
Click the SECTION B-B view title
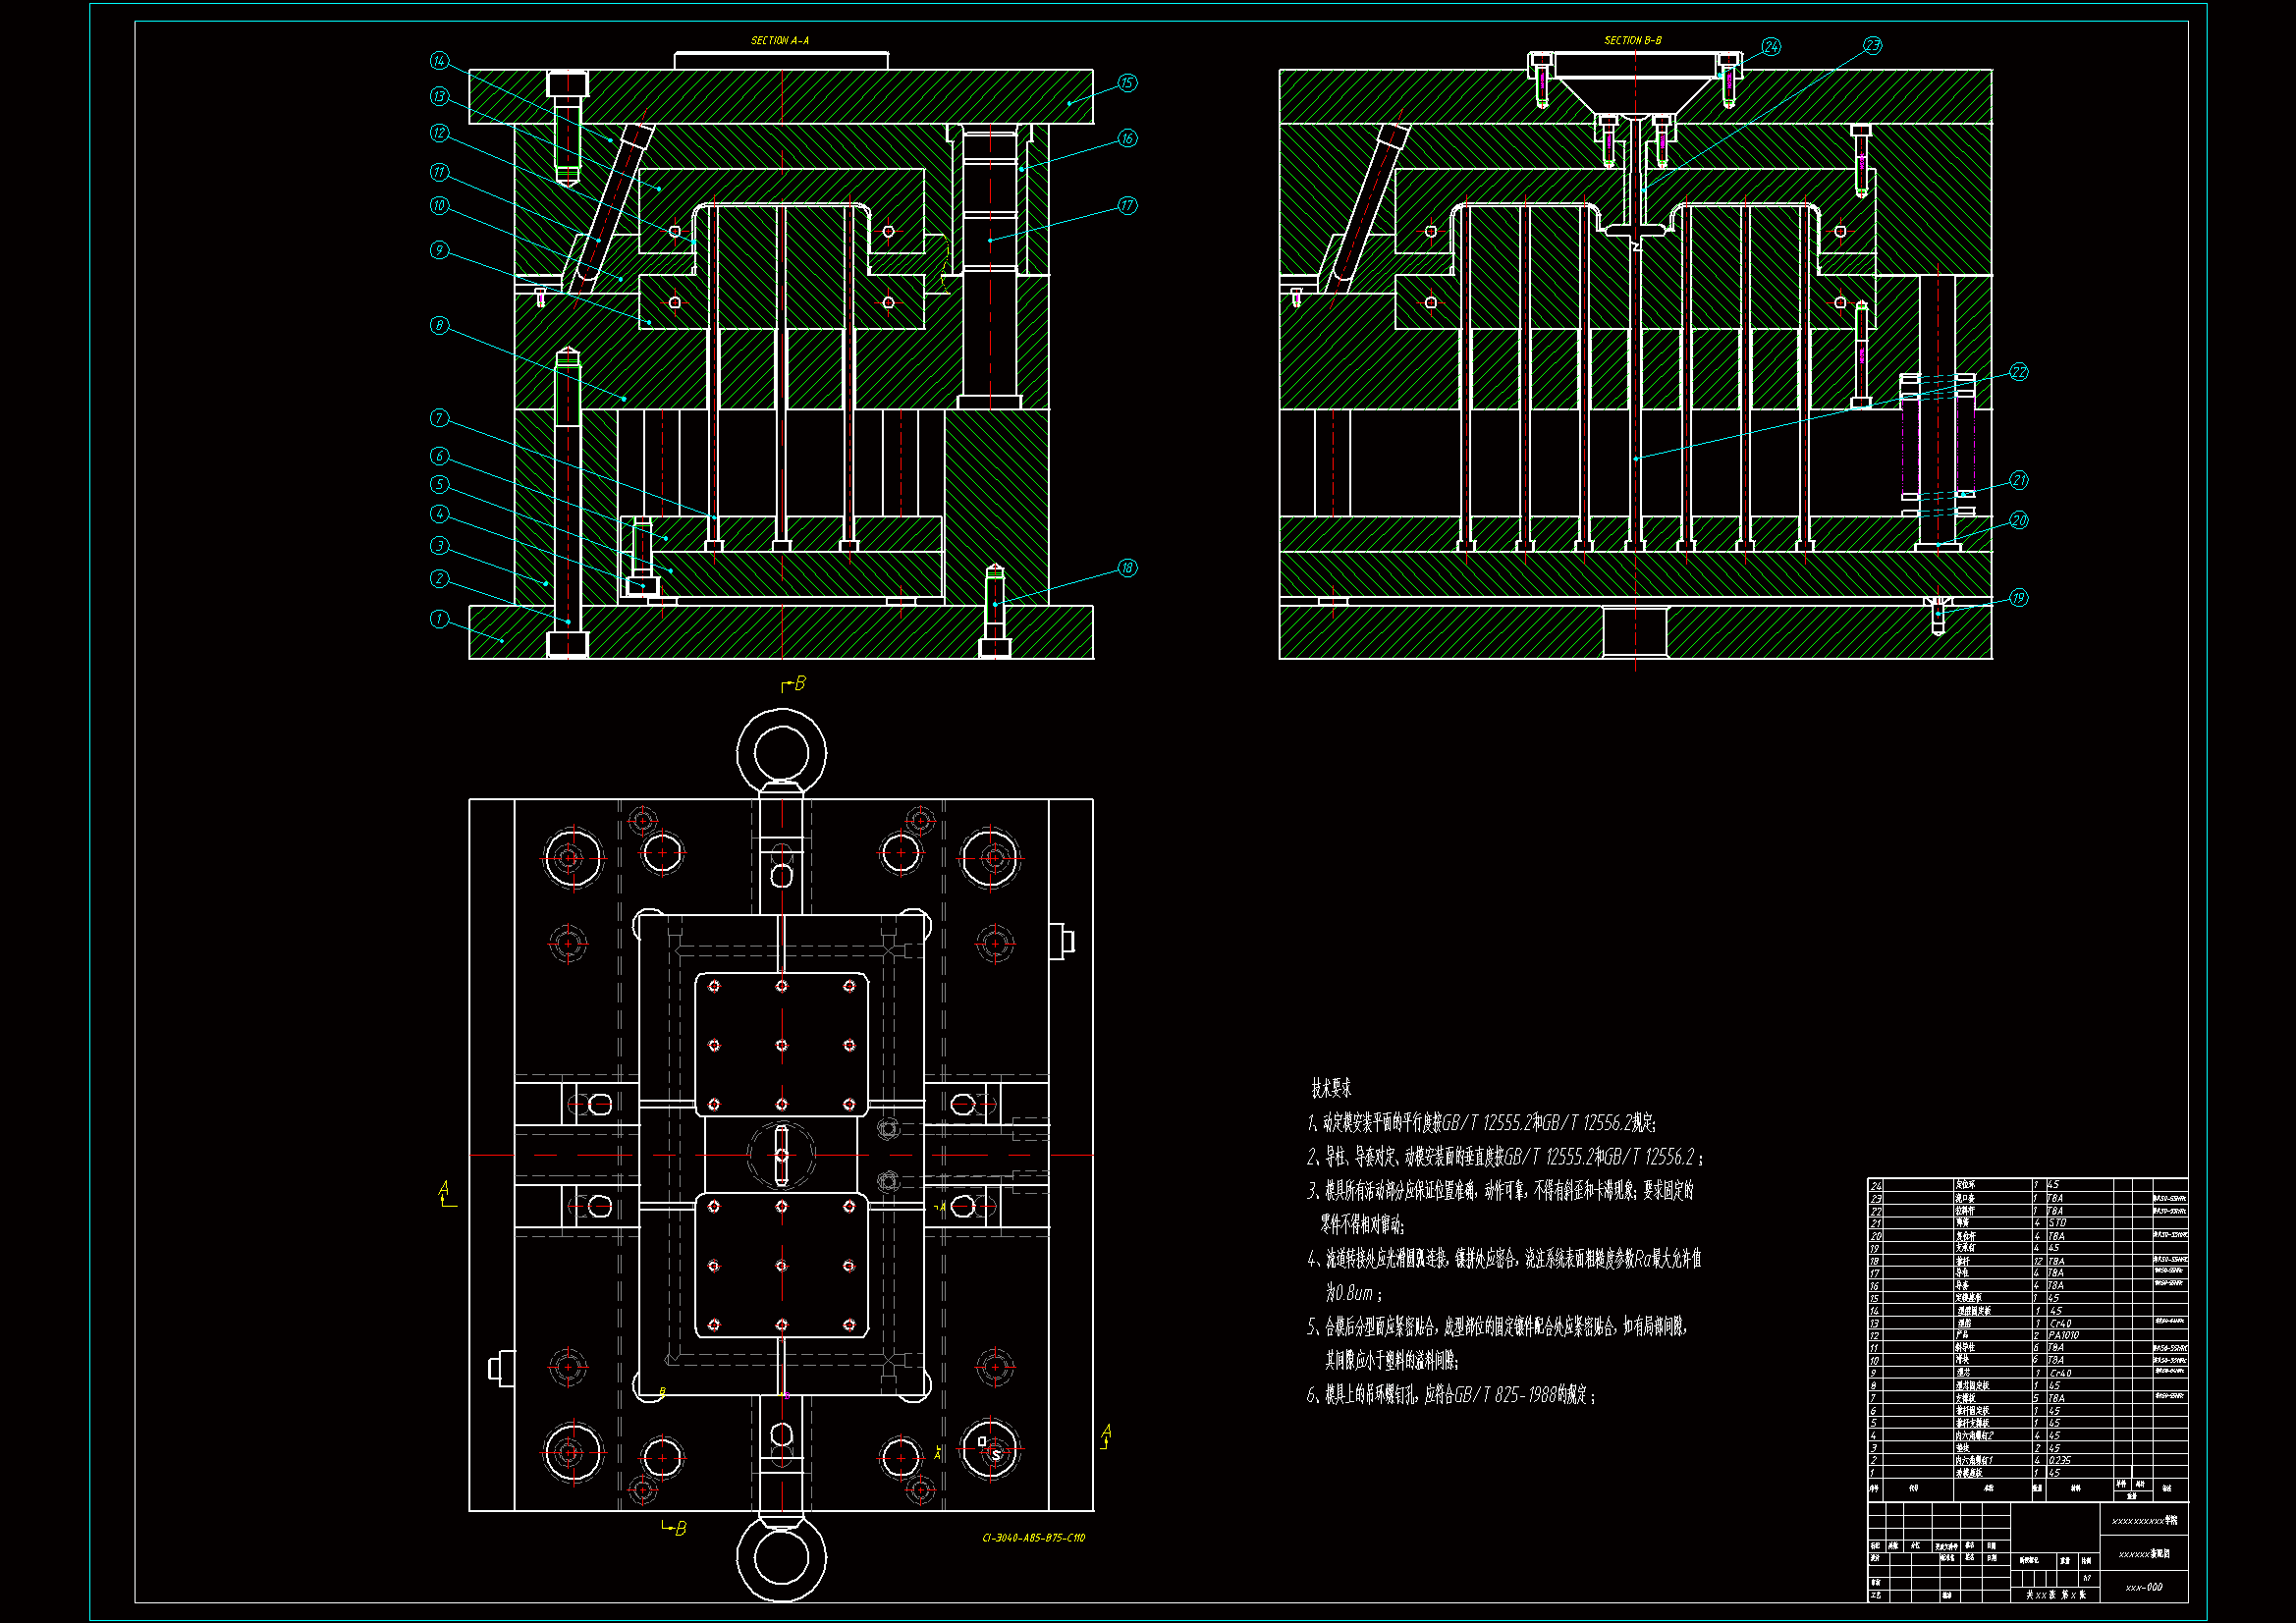(1633, 41)
